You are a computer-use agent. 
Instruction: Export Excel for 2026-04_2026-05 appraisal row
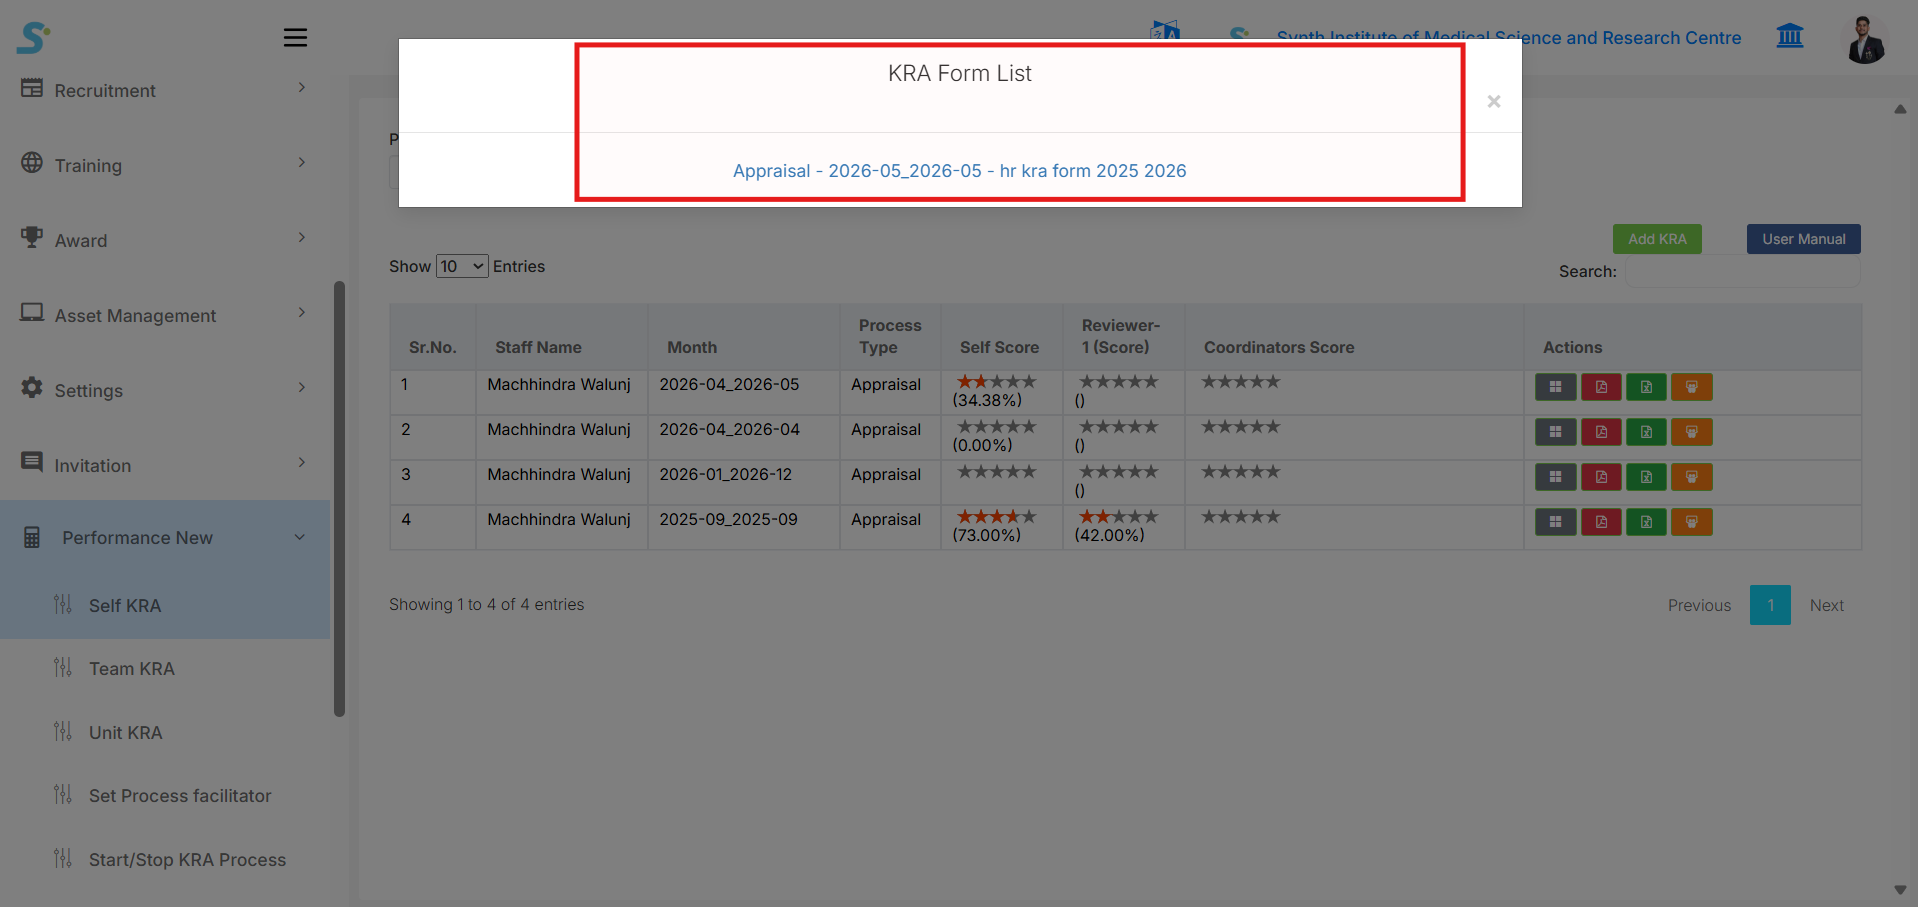point(1646,387)
